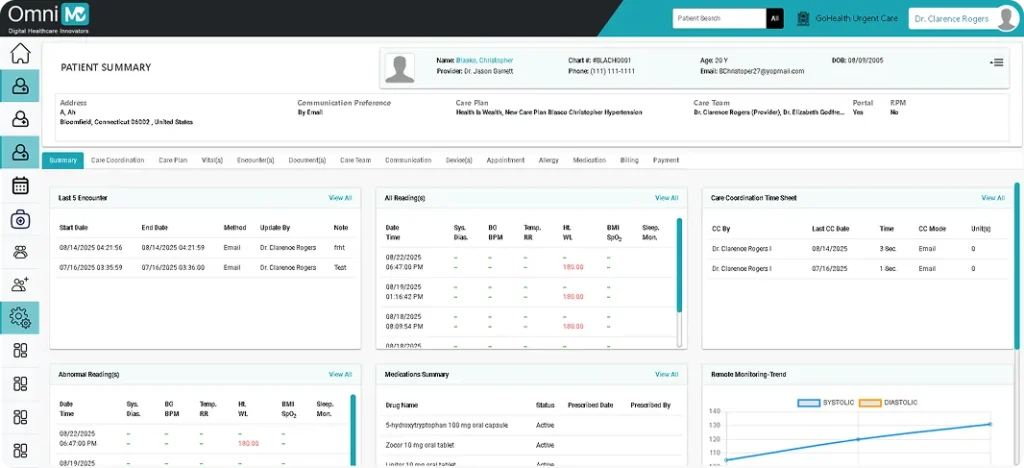Open the medical kit icon in sidebar
This screenshot has width=1024, height=468.
point(20,219)
